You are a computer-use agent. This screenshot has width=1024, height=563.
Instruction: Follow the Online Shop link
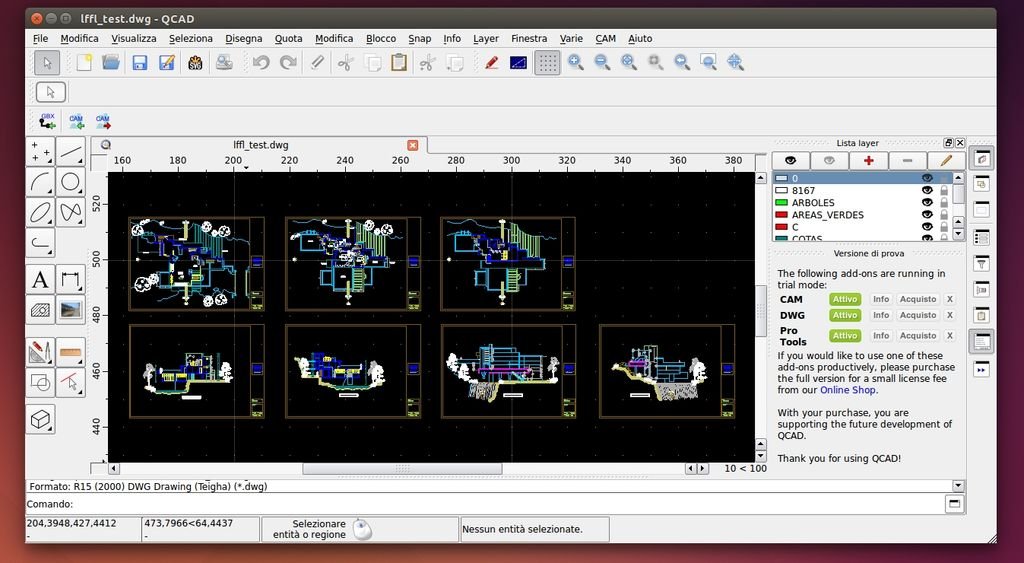848,390
